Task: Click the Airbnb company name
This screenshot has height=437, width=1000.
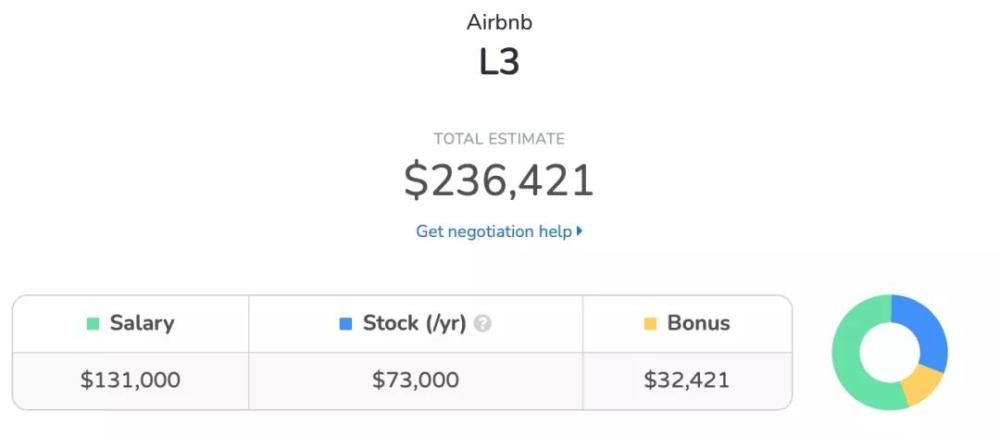Action: (x=499, y=22)
